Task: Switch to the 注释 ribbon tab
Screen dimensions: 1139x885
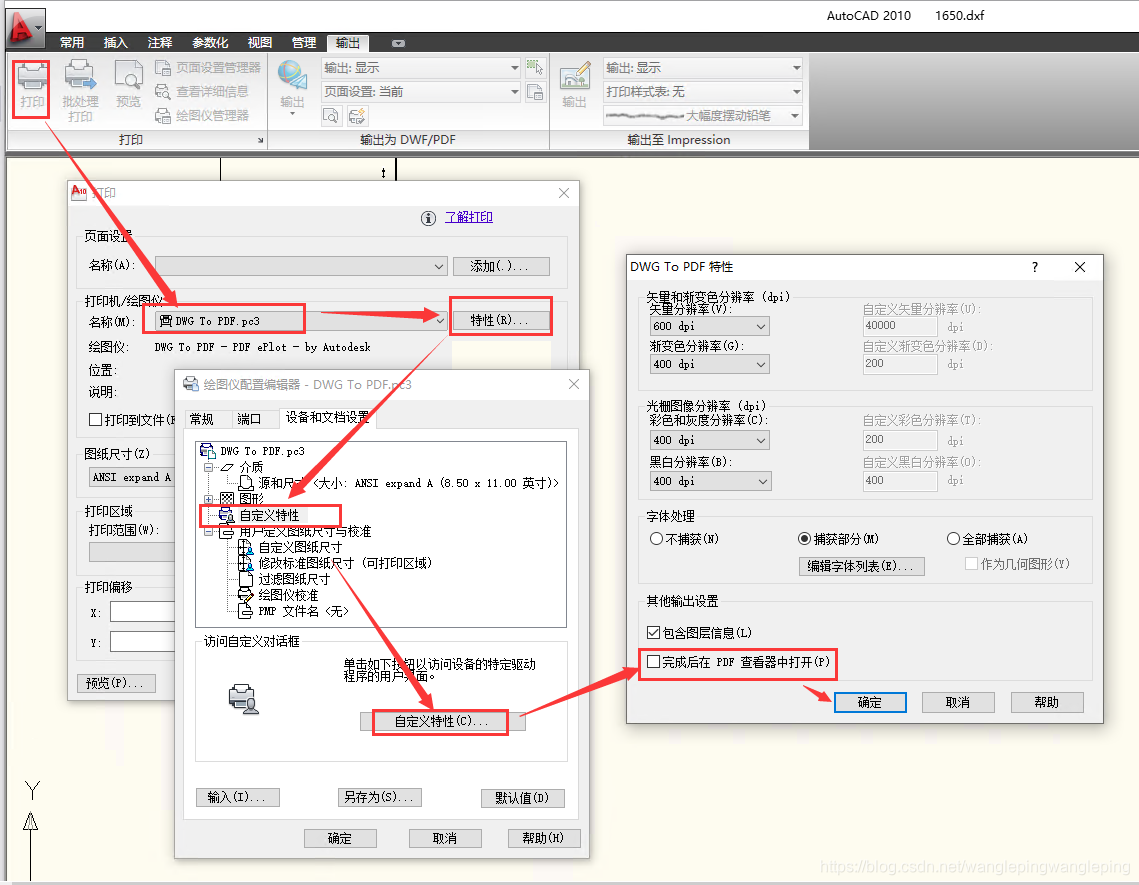Action: [160, 43]
